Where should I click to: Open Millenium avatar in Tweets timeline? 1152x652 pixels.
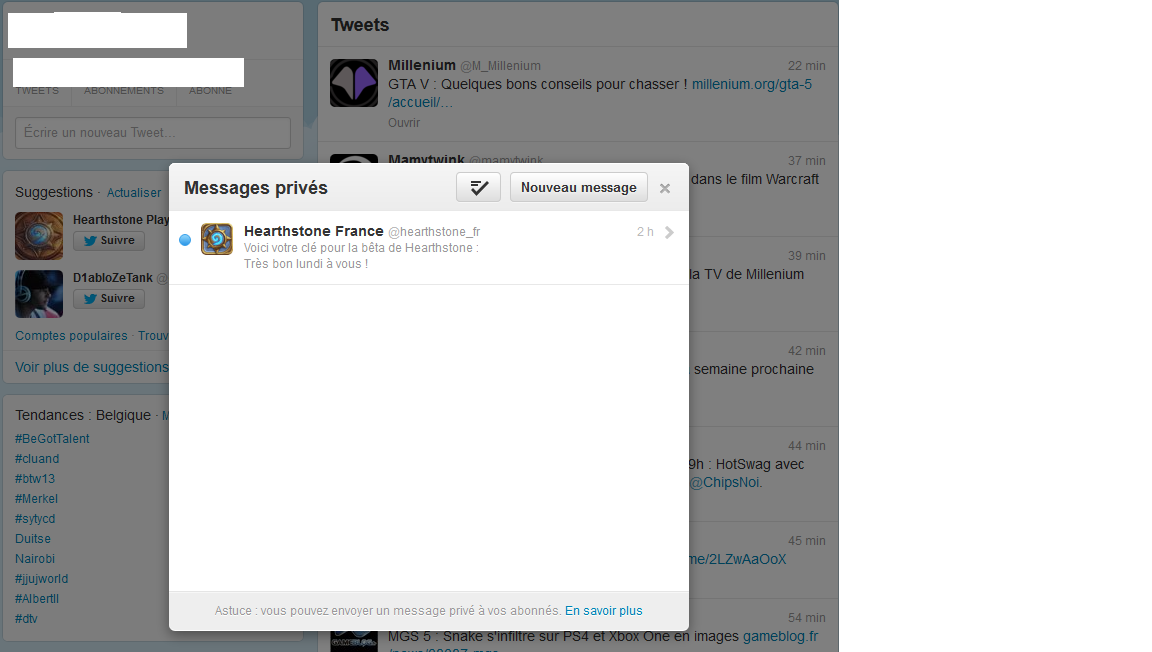354,83
